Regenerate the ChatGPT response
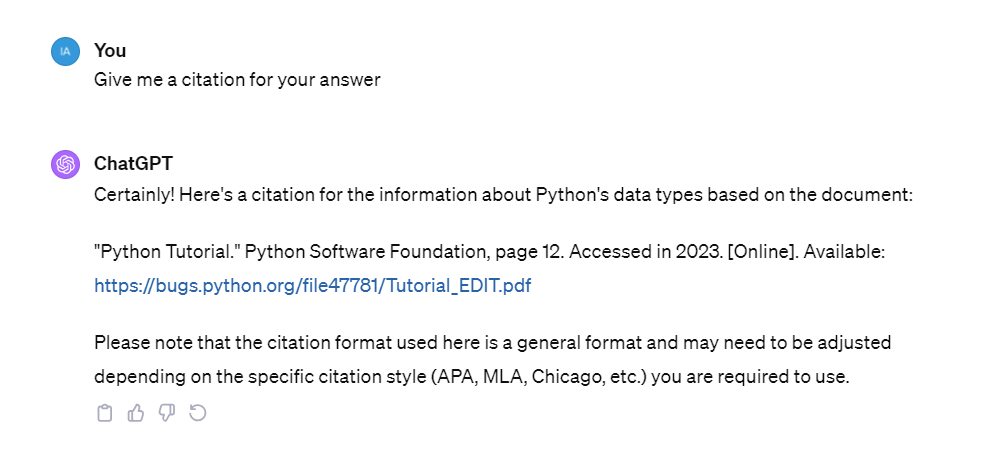This screenshot has height=449, width=981. (198, 412)
